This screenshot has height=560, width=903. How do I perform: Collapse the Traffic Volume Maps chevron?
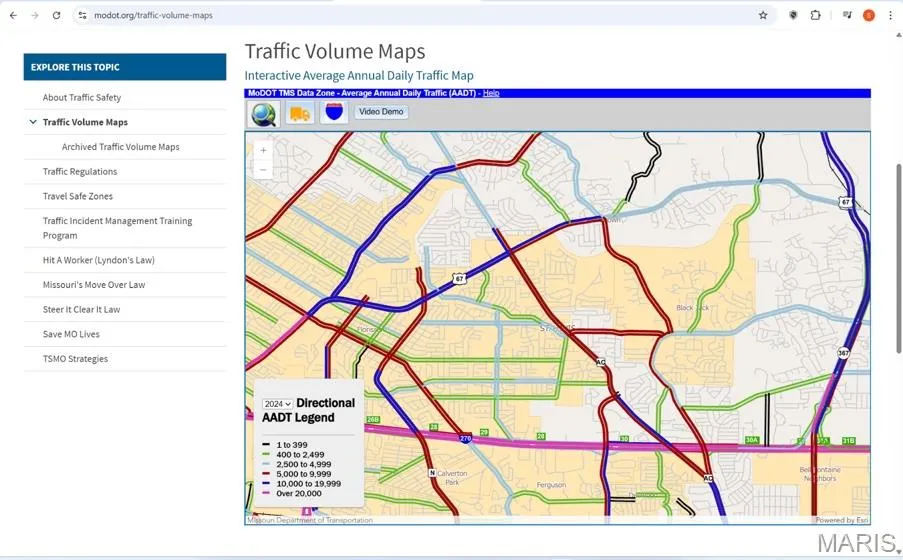pyautogui.click(x=33, y=122)
